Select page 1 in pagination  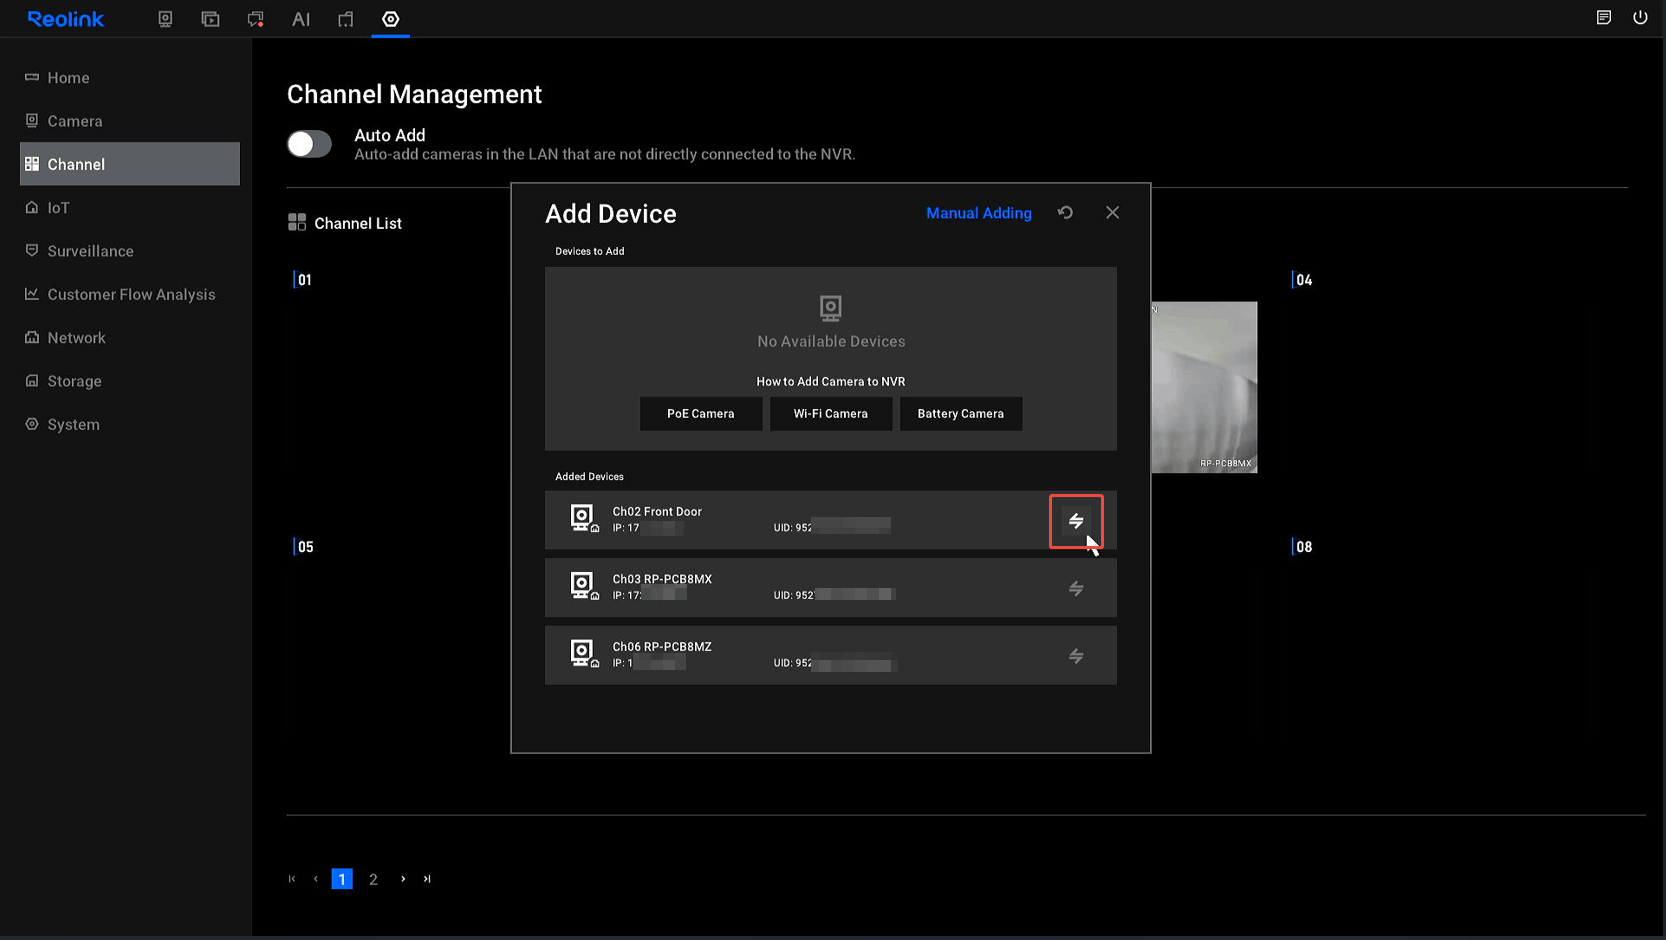coord(342,879)
